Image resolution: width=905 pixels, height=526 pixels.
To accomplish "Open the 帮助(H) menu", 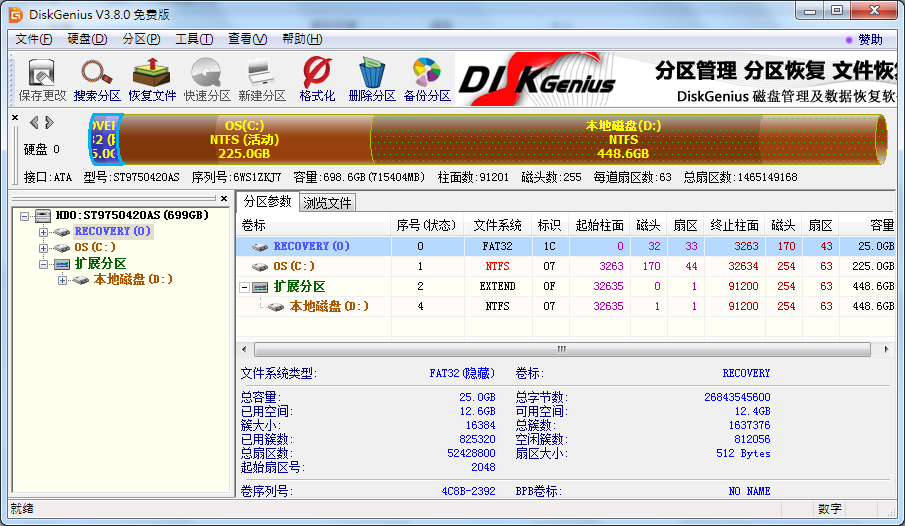I will (302, 39).
